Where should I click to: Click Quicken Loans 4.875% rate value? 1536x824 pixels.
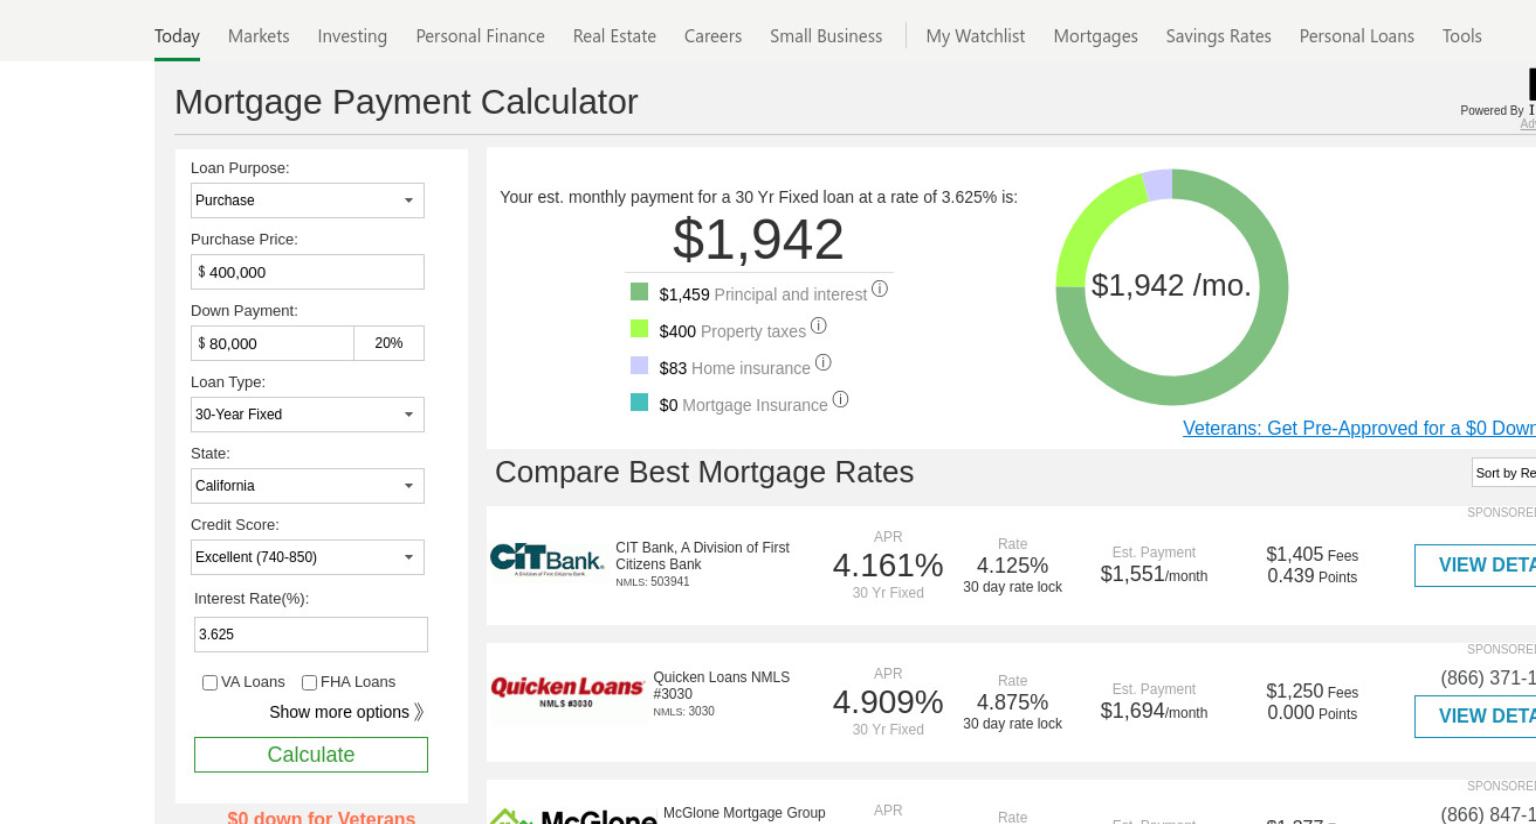point(1012,702)
